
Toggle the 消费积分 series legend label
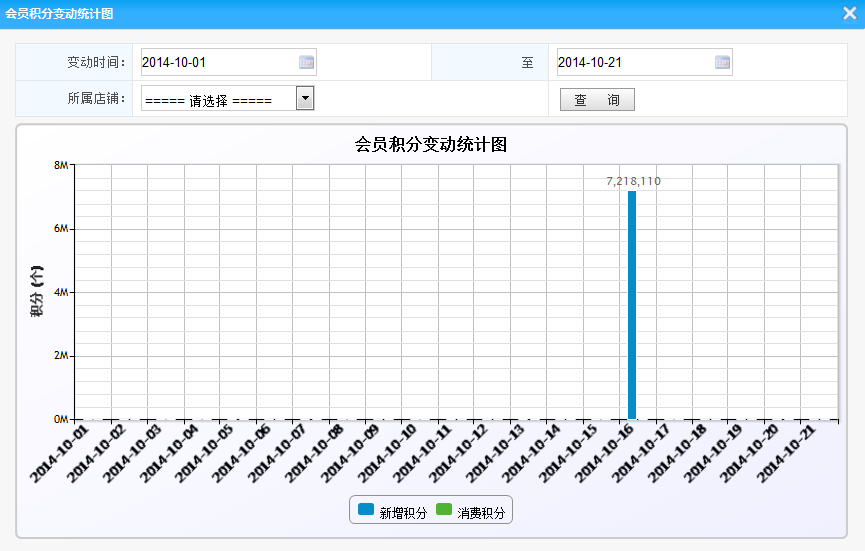click(481, 513)
